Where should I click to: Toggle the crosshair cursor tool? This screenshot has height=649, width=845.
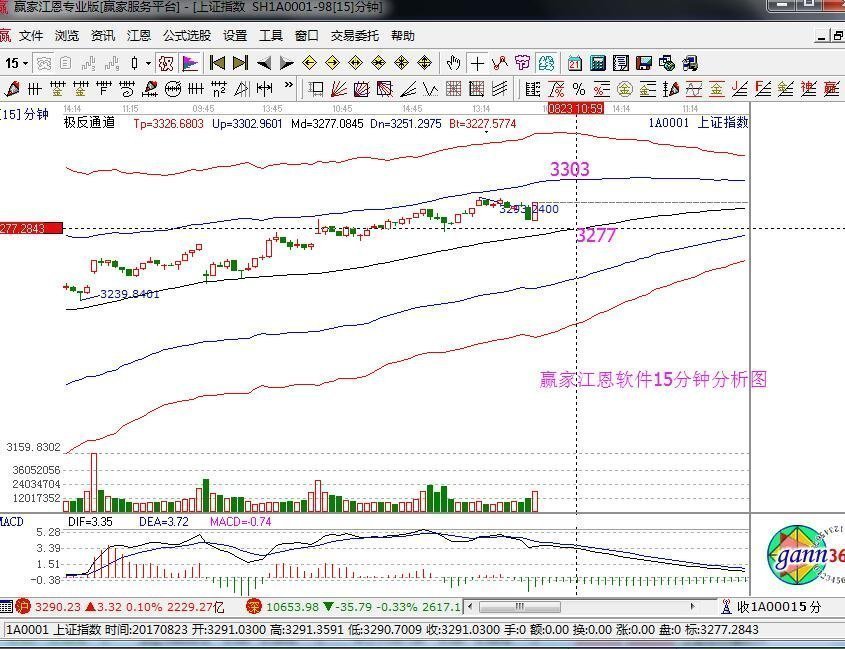point(477,64)
